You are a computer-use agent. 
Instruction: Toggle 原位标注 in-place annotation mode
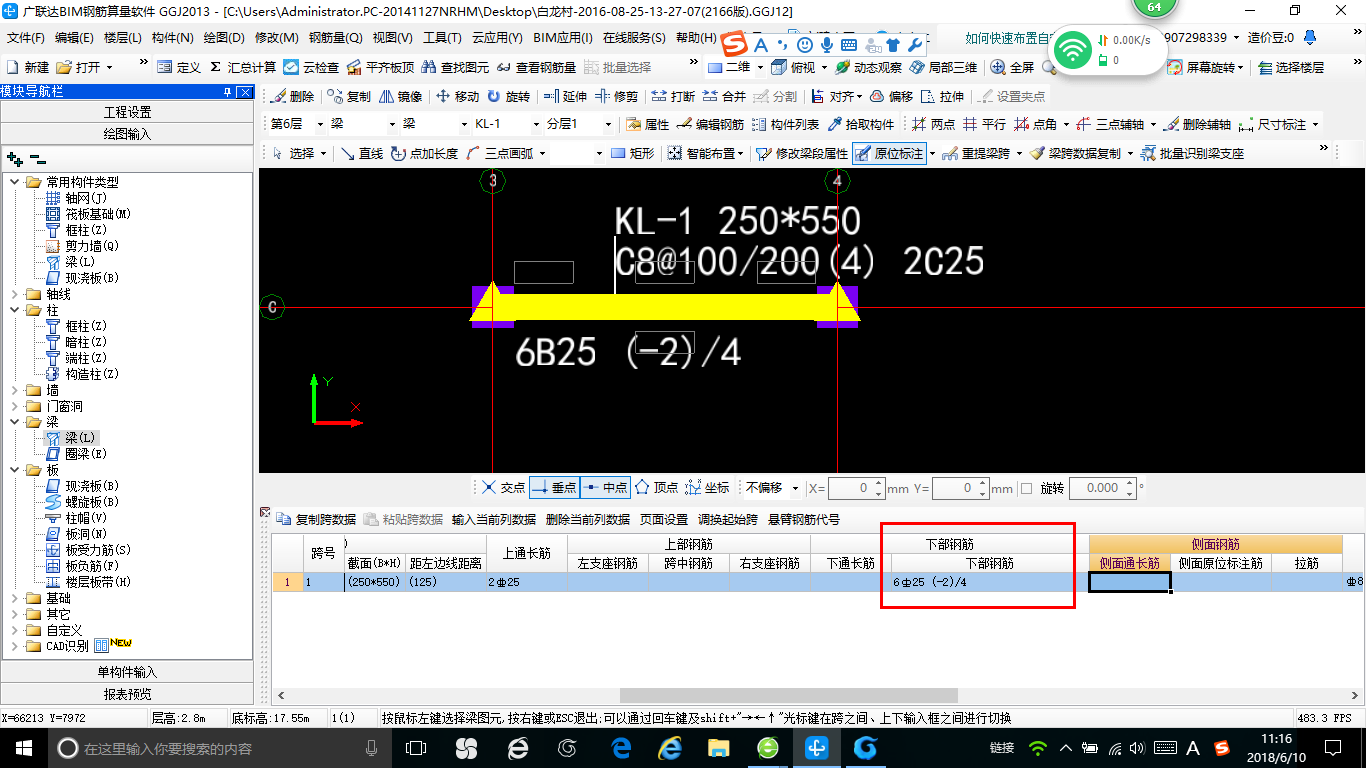[x=889, y=153]
